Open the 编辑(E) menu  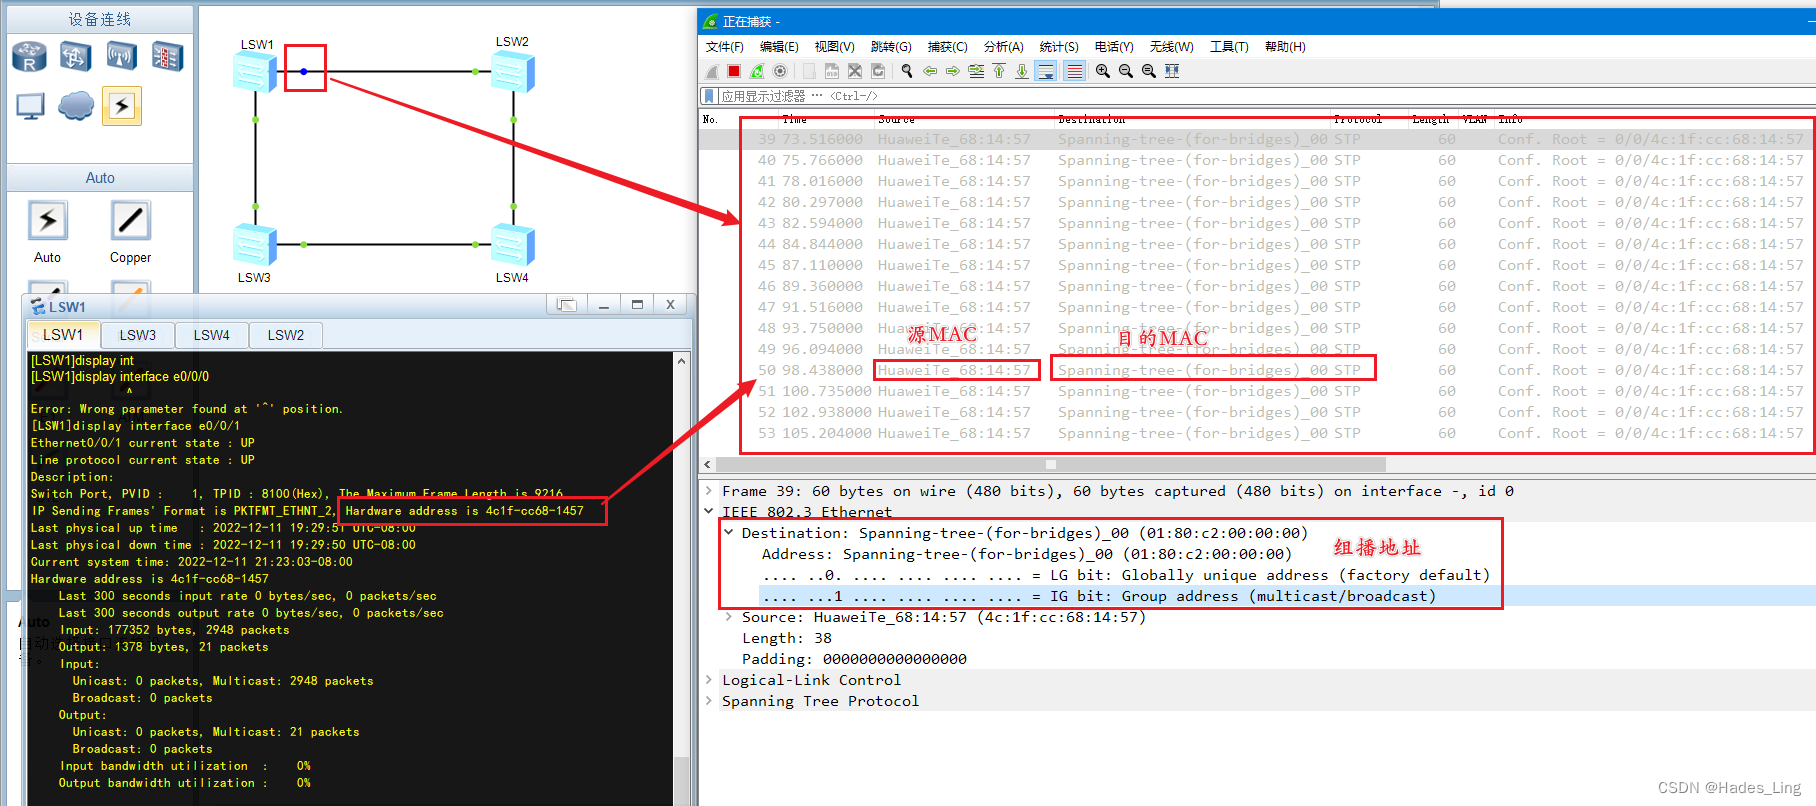(779, 47)
